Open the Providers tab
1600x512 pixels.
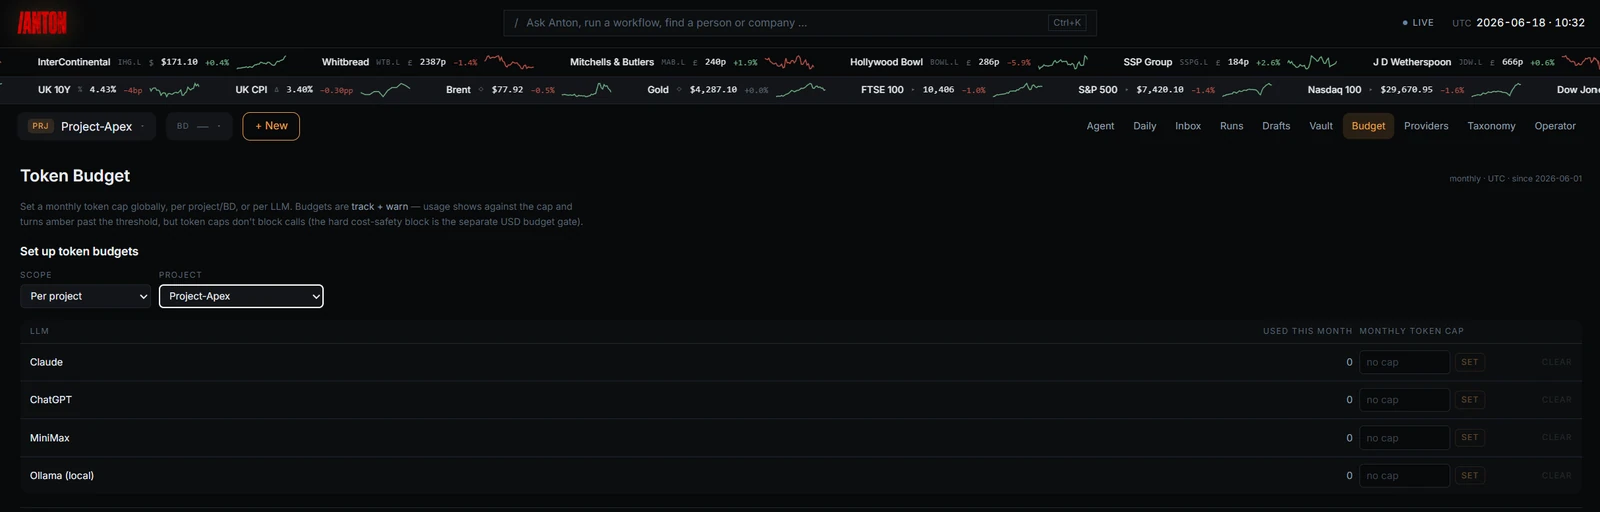[1426, 126]
